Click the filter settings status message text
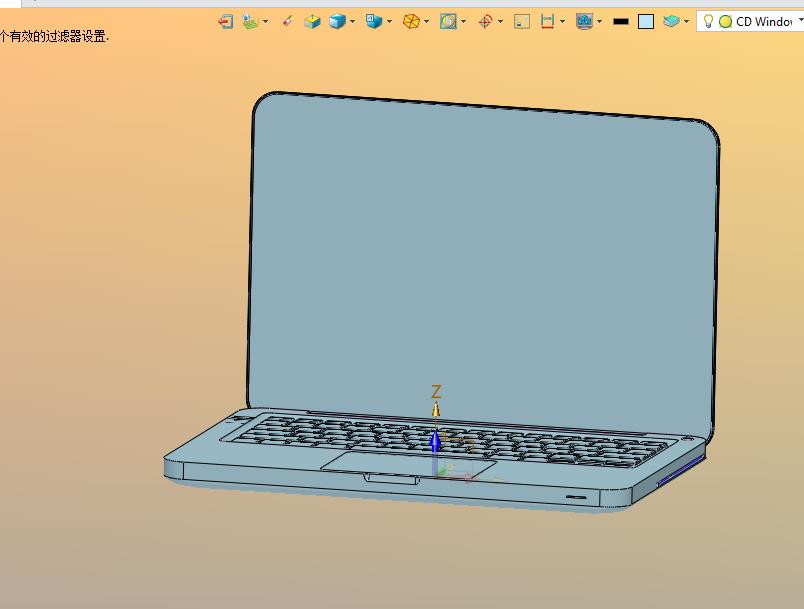 55,36
